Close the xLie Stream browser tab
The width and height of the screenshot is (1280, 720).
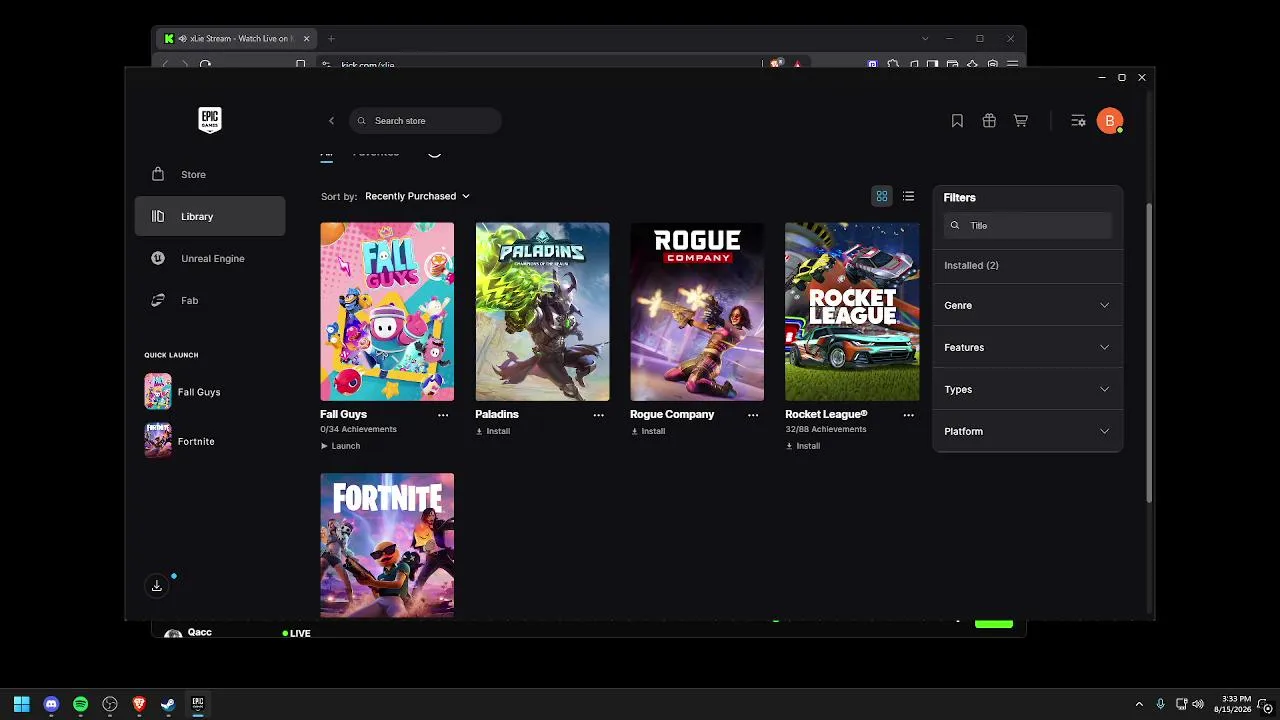click(x=307, y=39)
